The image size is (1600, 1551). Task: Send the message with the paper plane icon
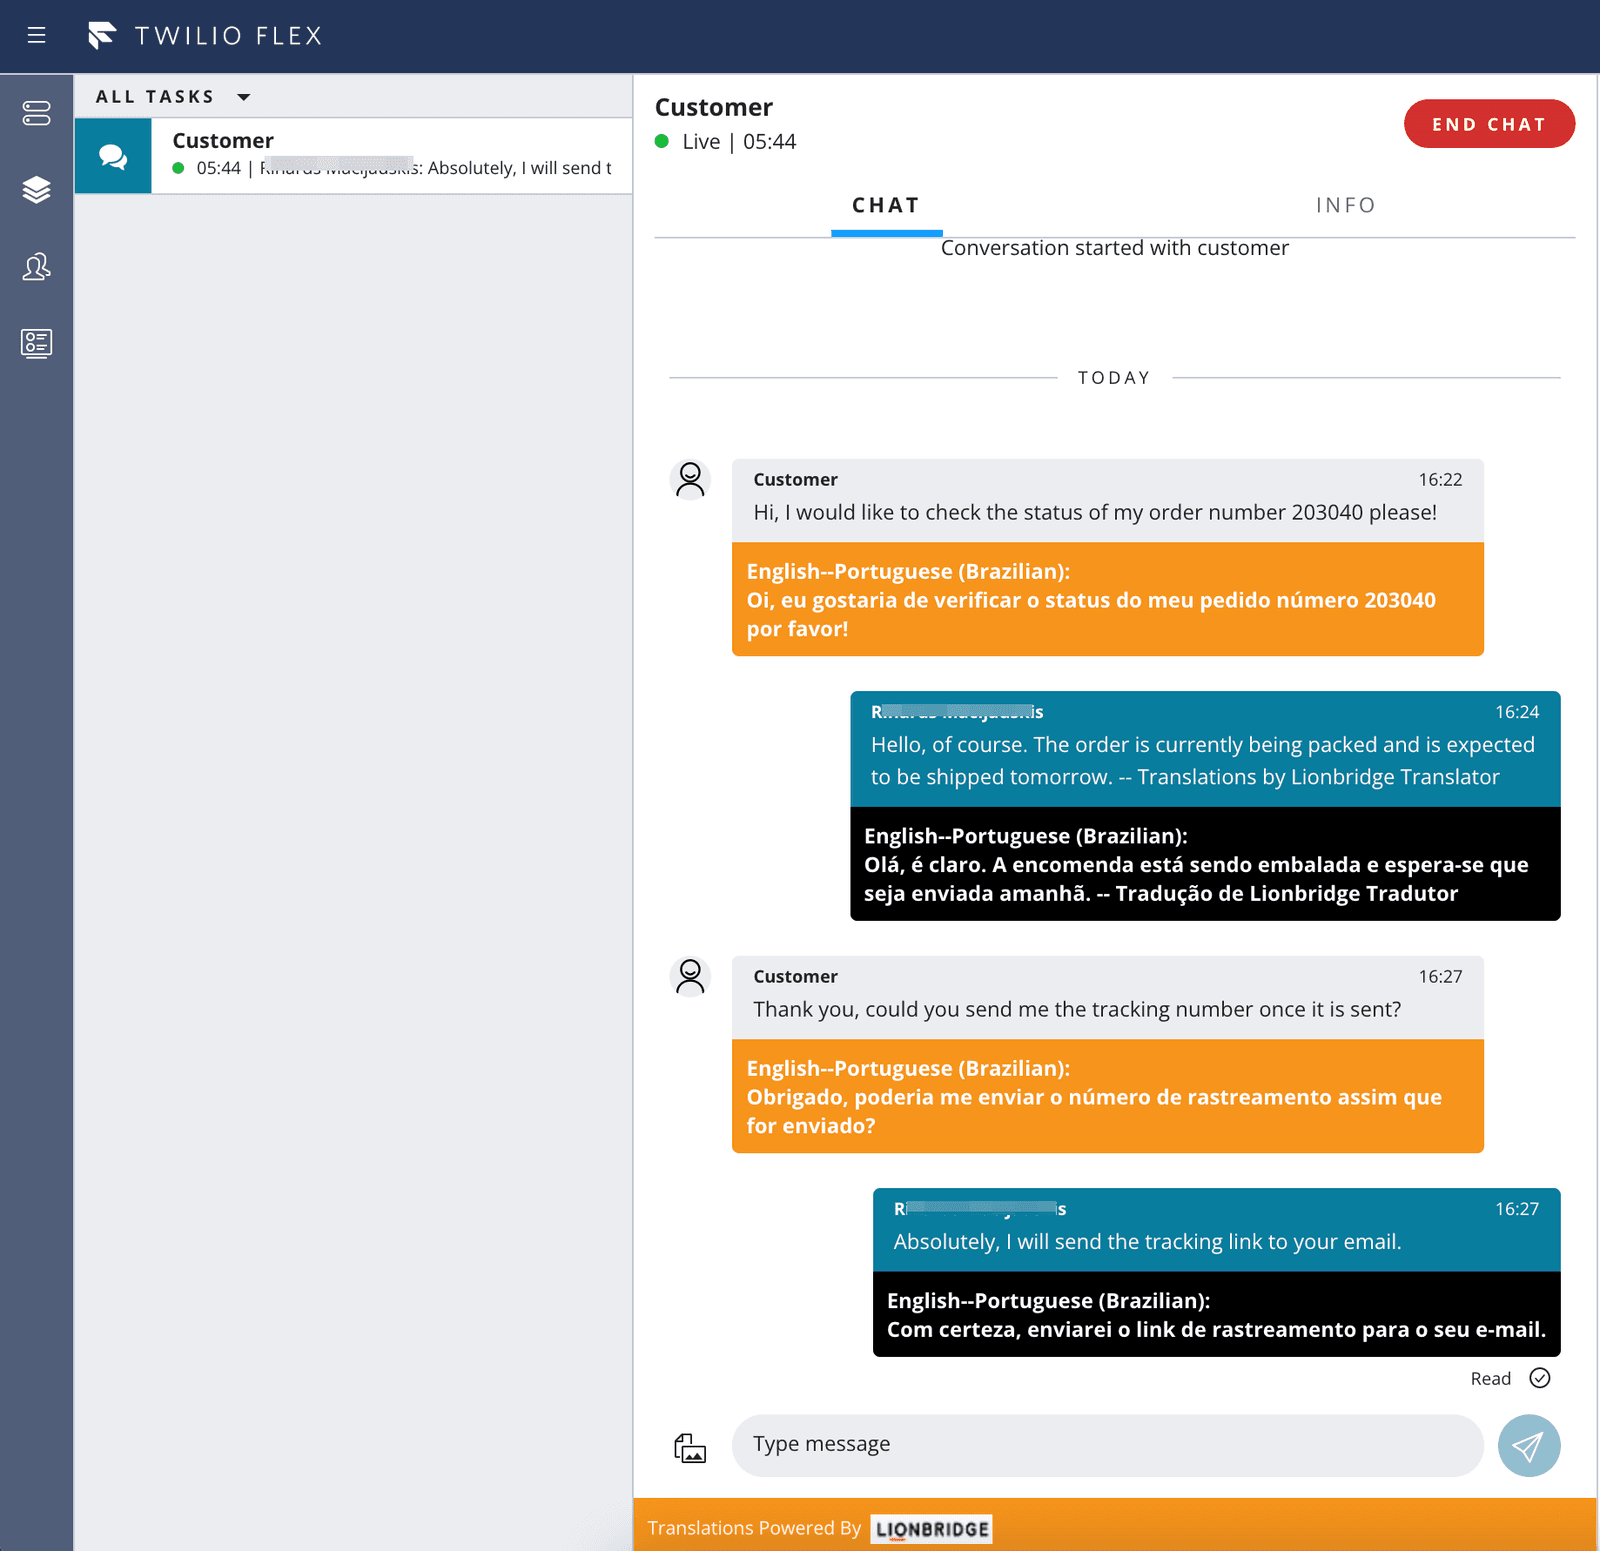pos(1528,1446)
